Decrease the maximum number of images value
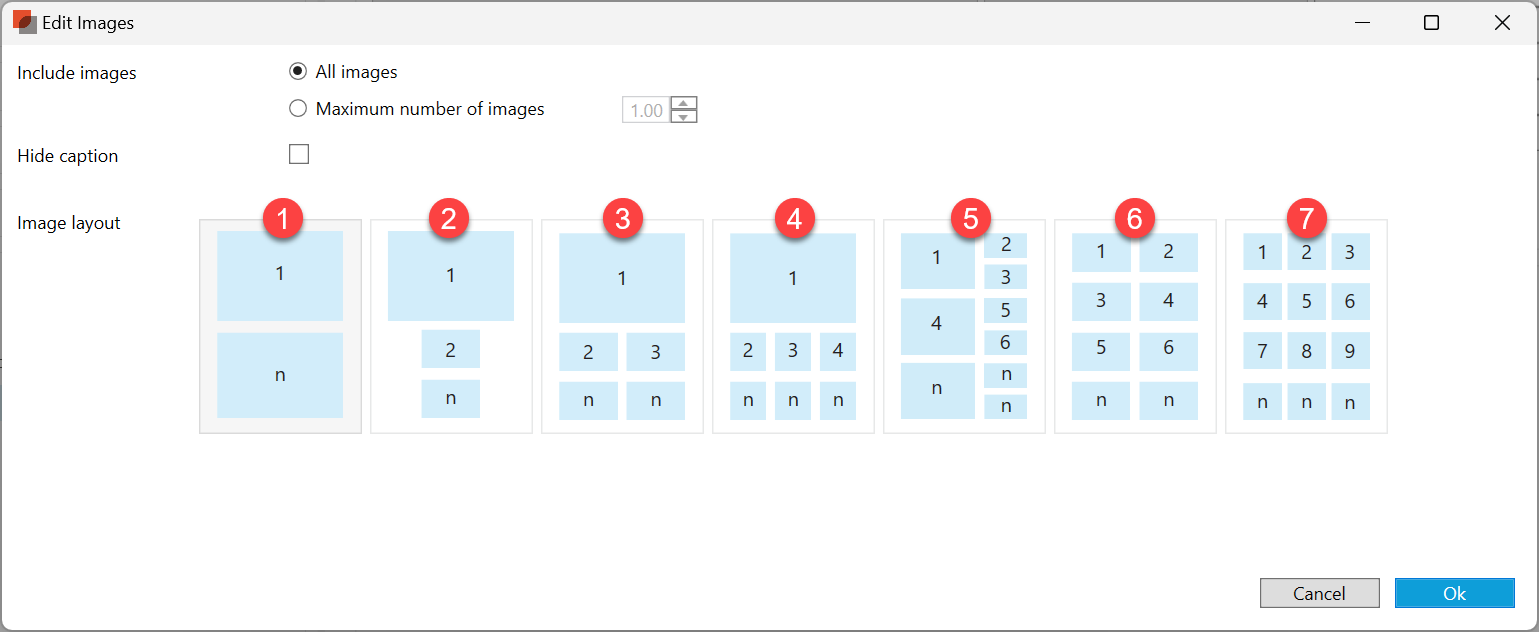 [x=684, y=117]
